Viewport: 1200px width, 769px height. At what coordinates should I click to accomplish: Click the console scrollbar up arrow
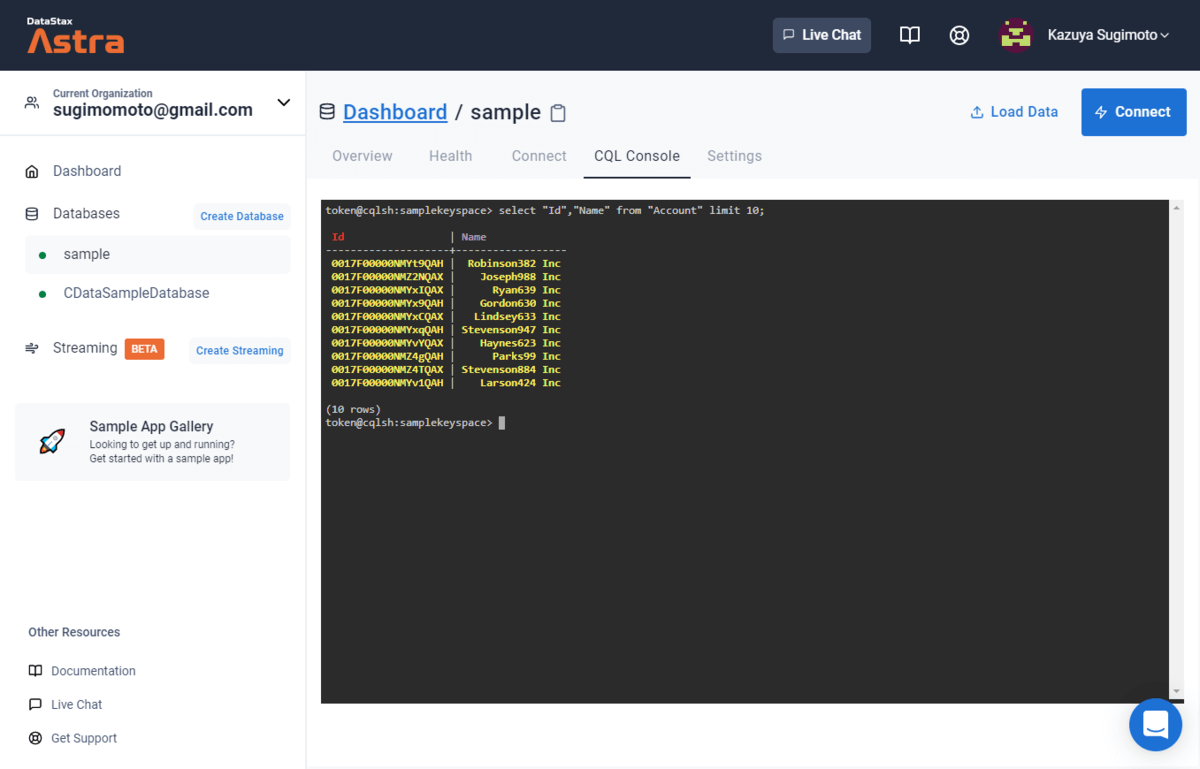click(x=1176, y=208)
